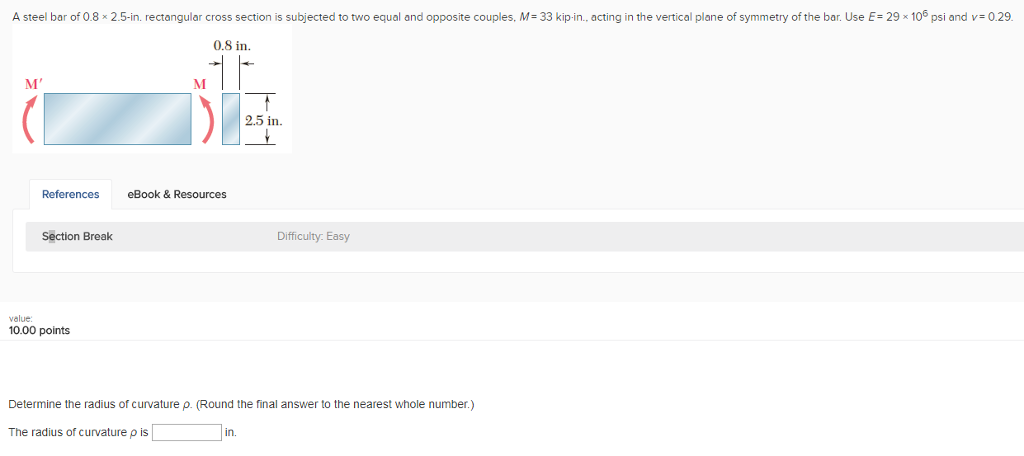This screenshot has height=456, width=1024.
Task: Click the narrow blue cross-section rectangle
Action: [x=231, y=119]
